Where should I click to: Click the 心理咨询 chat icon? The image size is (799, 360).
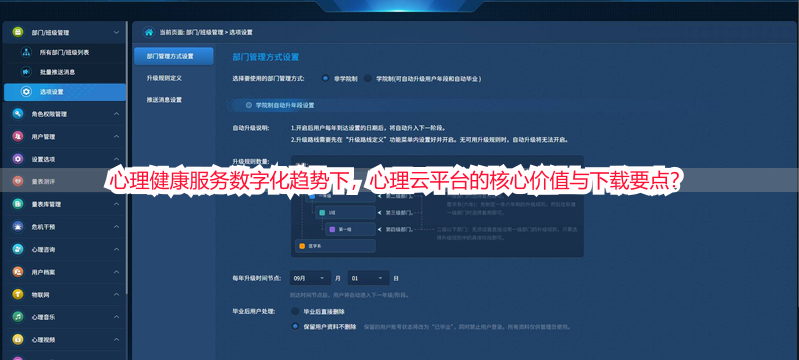(18, 249)
